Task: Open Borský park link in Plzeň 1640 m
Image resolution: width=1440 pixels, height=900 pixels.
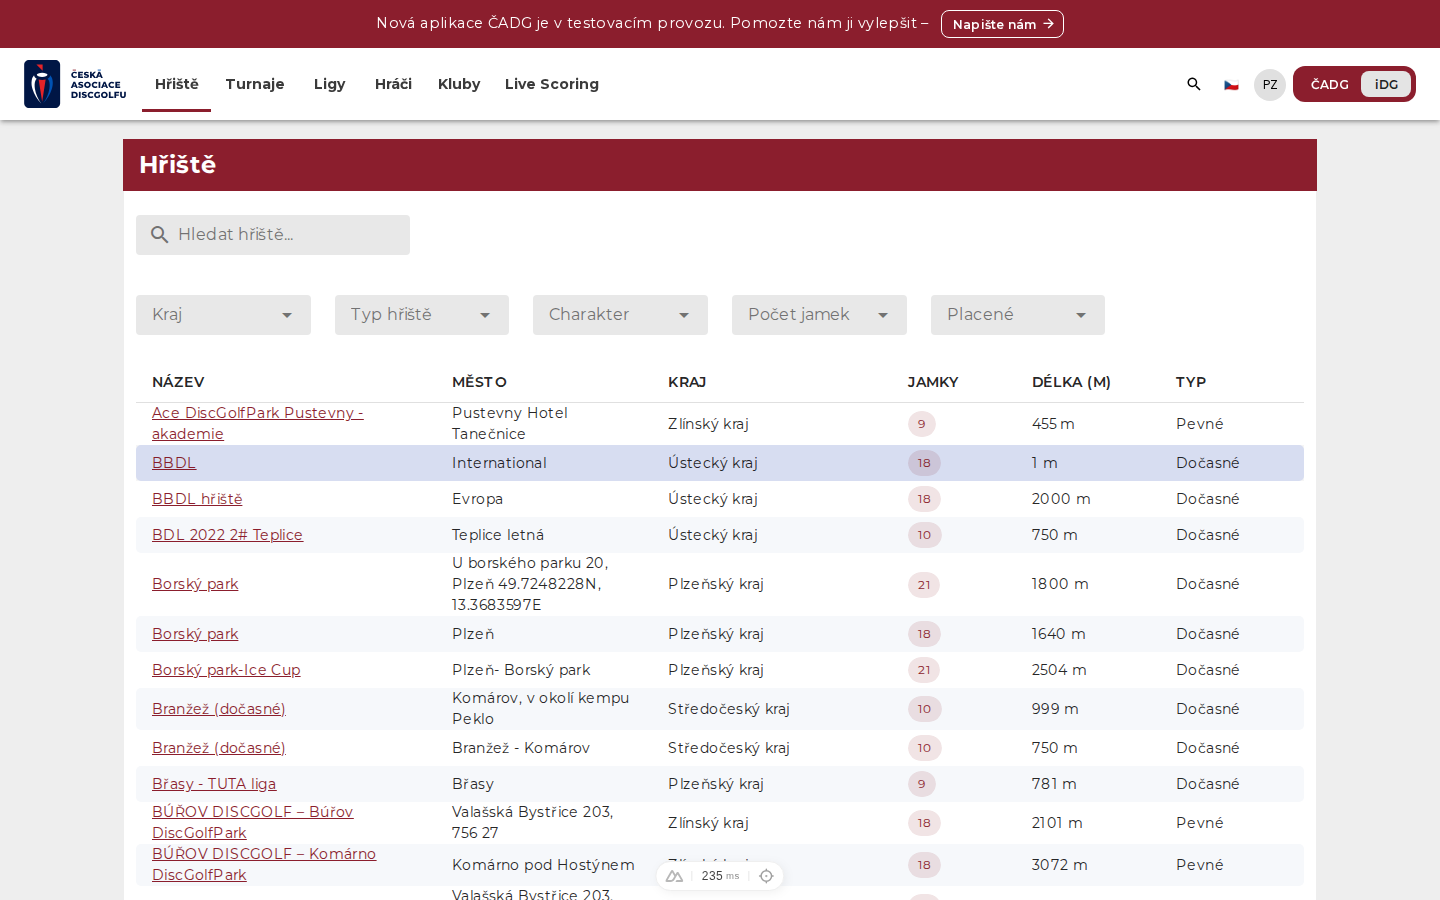Action: click(195, 634)
